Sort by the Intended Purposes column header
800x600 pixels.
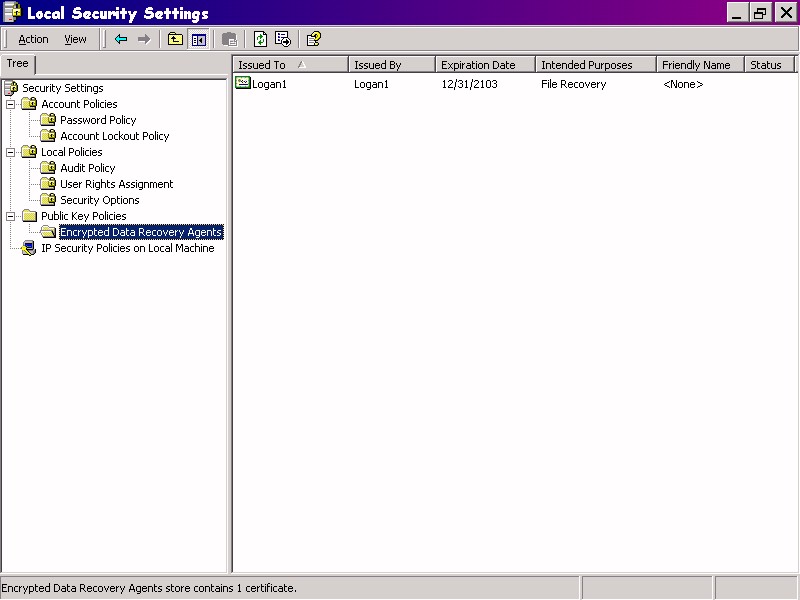coord(586,65)
